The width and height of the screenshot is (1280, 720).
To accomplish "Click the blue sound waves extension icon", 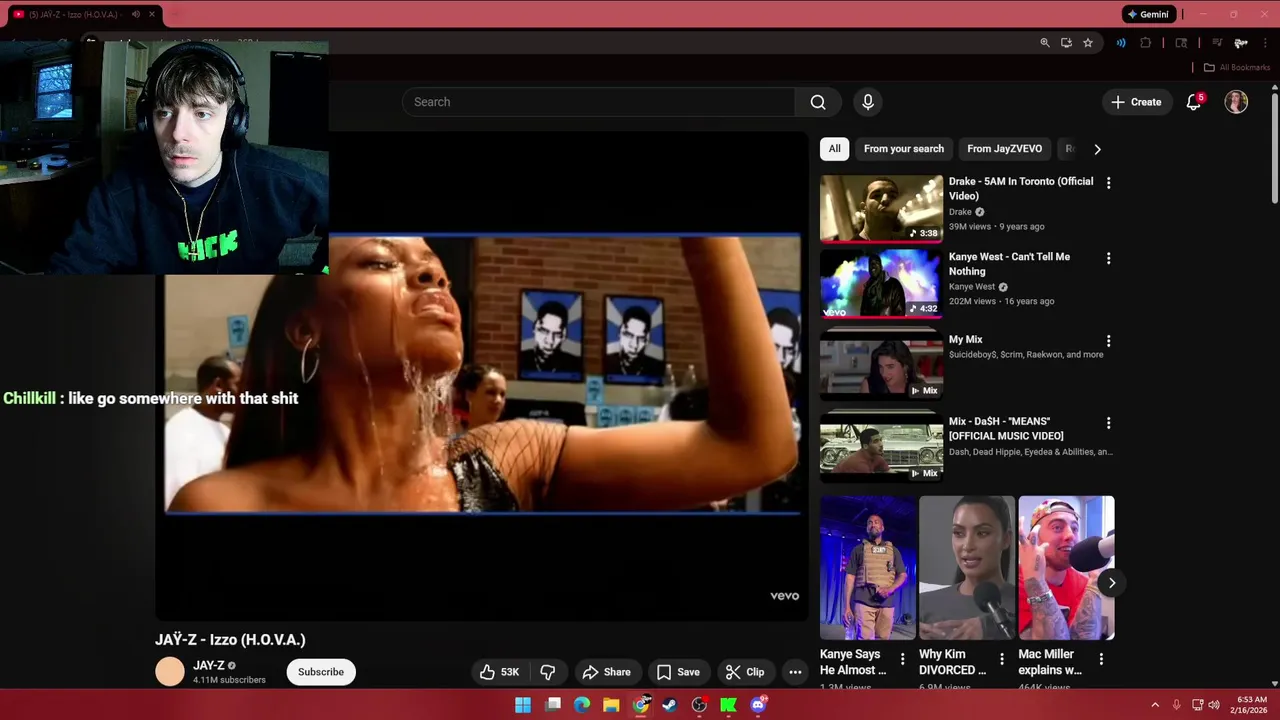I will (1121, 43).
